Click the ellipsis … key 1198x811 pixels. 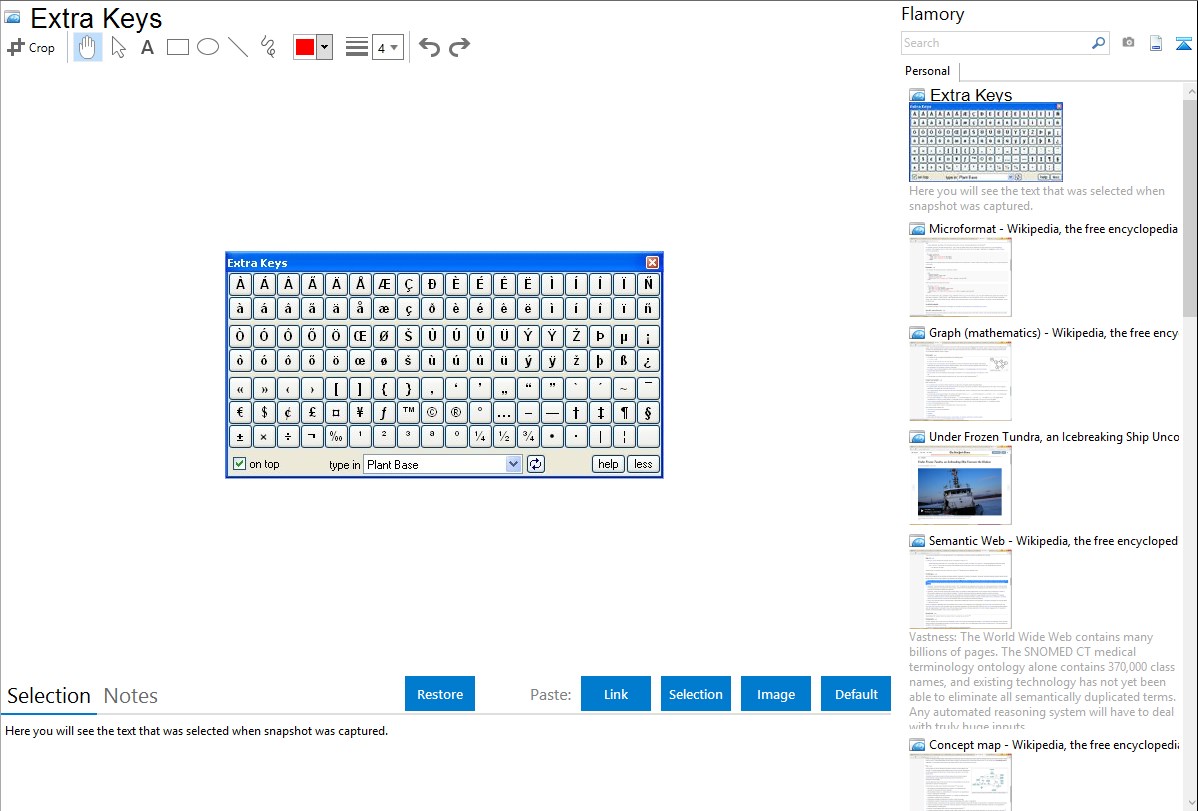coord(504,413)
